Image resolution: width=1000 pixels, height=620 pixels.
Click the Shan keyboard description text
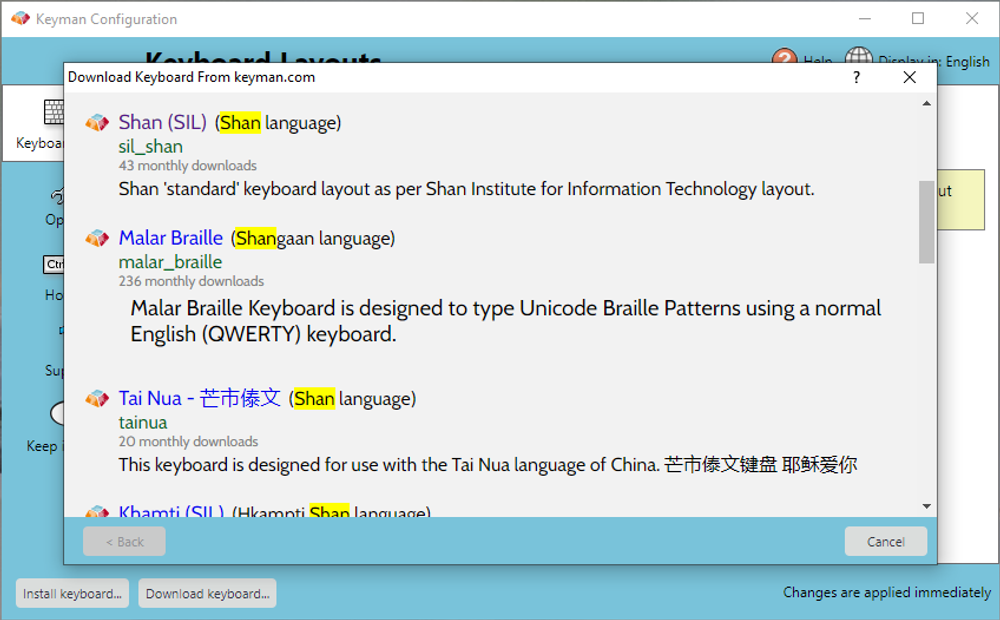(x=466, y=189)
